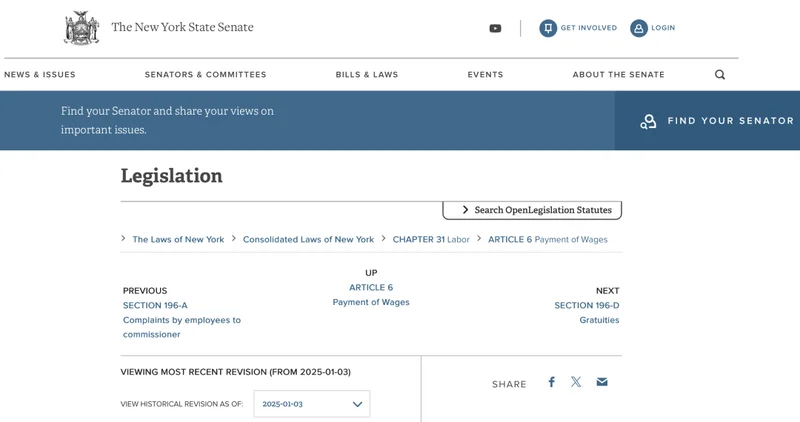Go to next Section 196-D Gratuities

pyautogui.click(x=587, y=312)
